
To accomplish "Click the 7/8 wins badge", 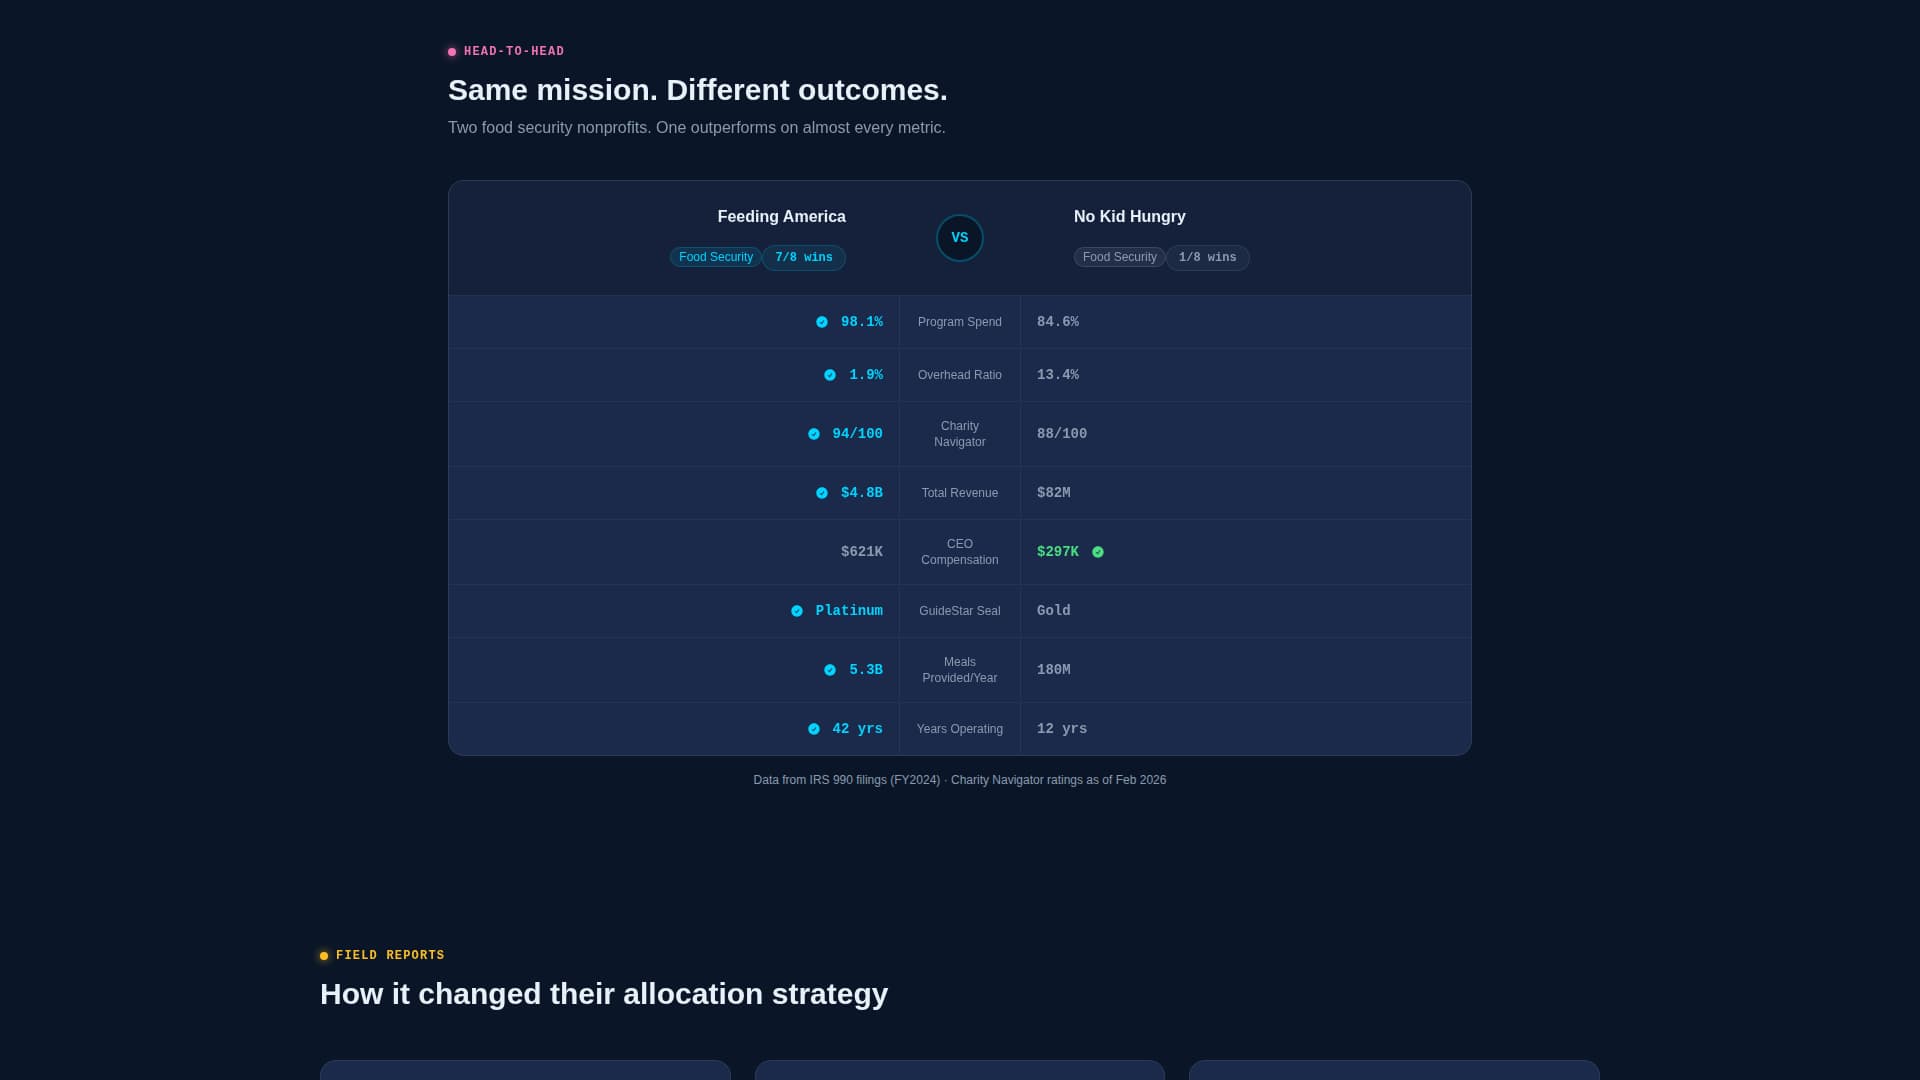I will (x=804, y=258).
